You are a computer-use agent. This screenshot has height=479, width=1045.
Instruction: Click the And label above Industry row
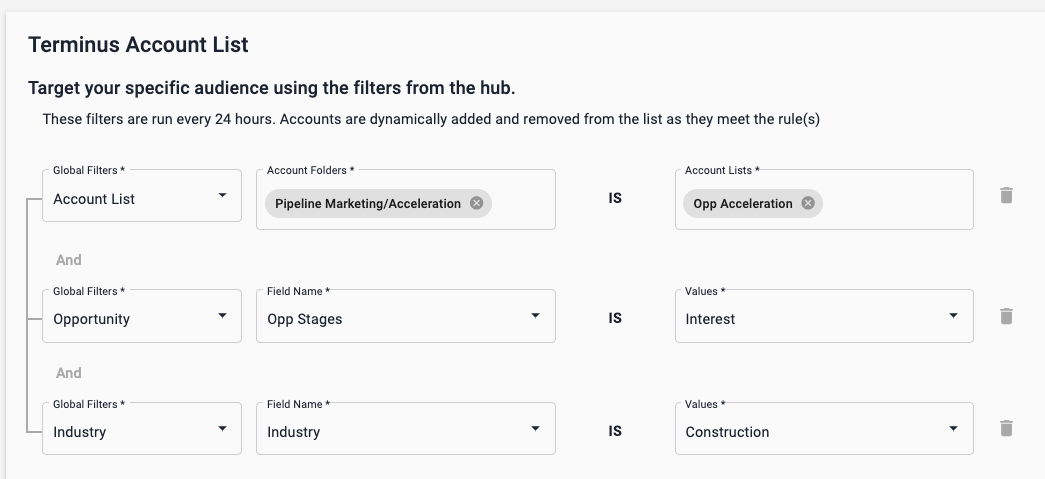(69, 373)
